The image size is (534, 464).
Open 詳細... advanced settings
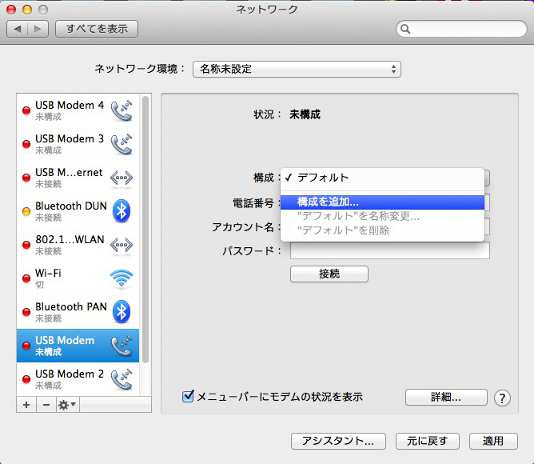(446, 397)
